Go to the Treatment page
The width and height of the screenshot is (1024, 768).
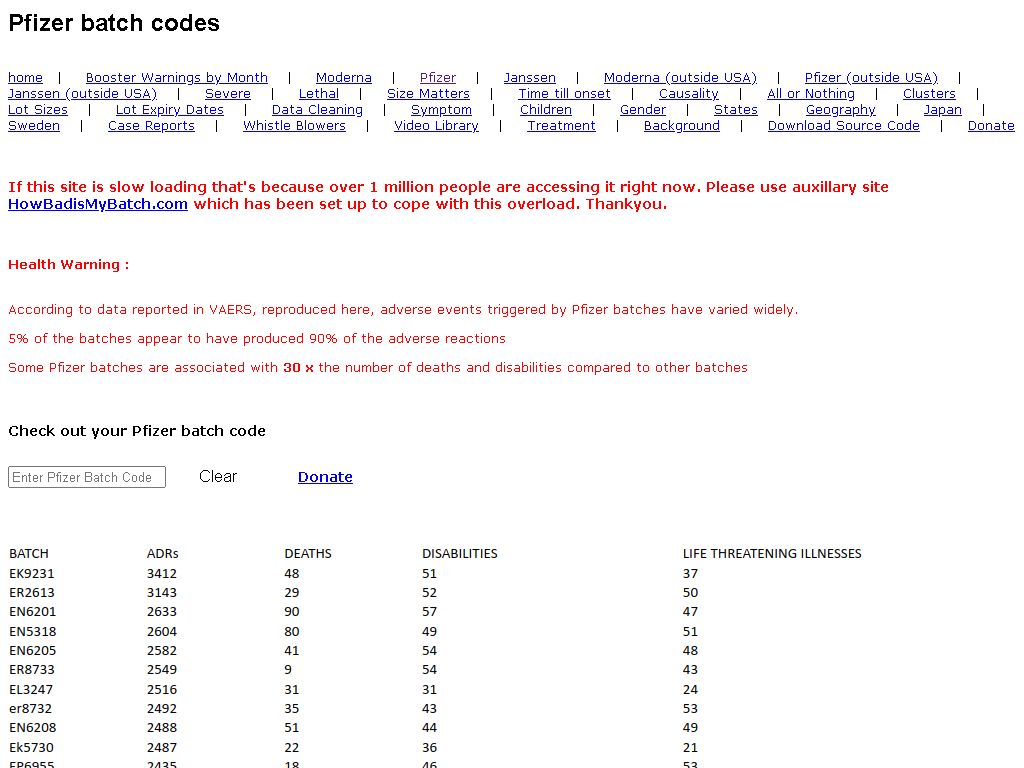point(562,125)
